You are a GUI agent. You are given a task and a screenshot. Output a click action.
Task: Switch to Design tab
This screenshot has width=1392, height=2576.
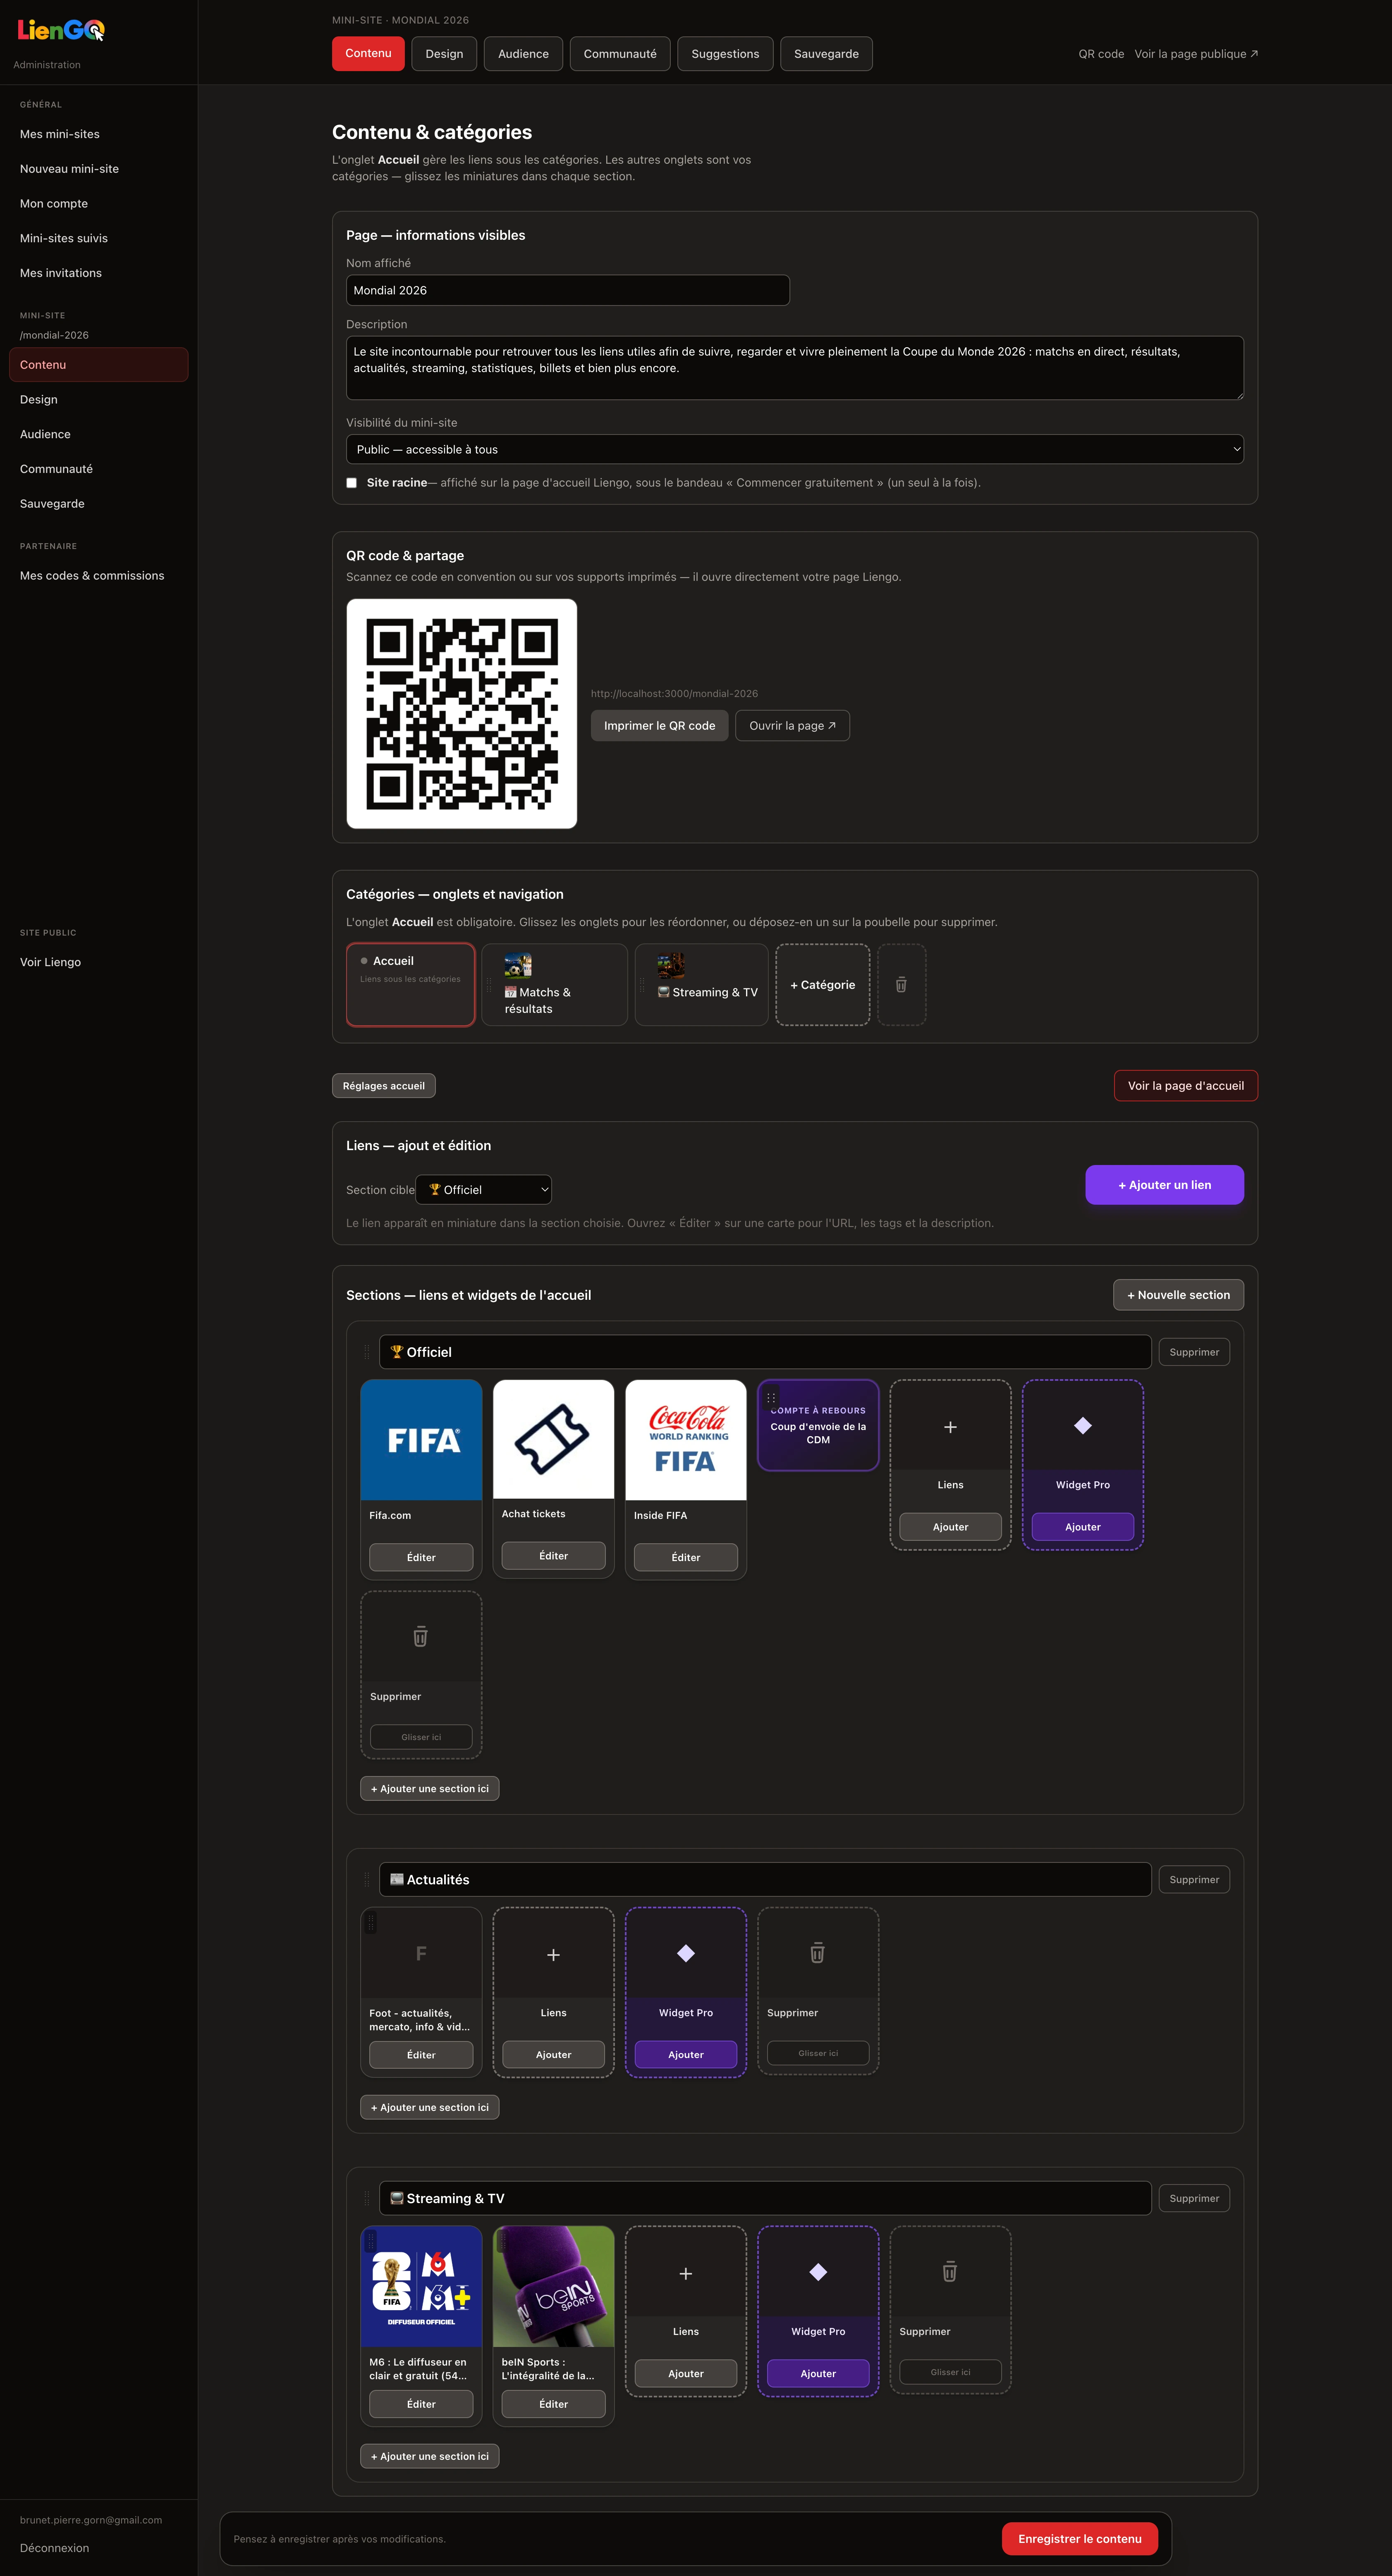(x=444, y=54)
